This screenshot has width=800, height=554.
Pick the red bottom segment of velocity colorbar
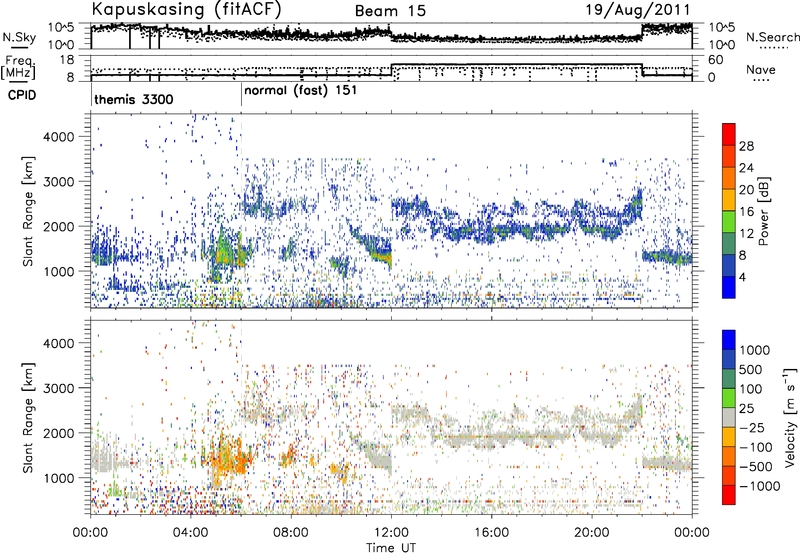pyautogui.click(x=729, y=495)
